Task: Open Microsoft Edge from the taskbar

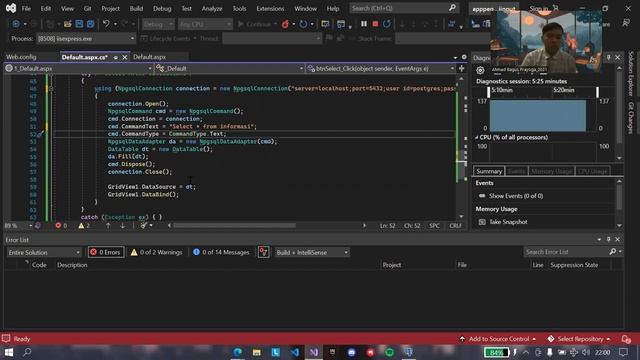Action: tap(237, 352)
